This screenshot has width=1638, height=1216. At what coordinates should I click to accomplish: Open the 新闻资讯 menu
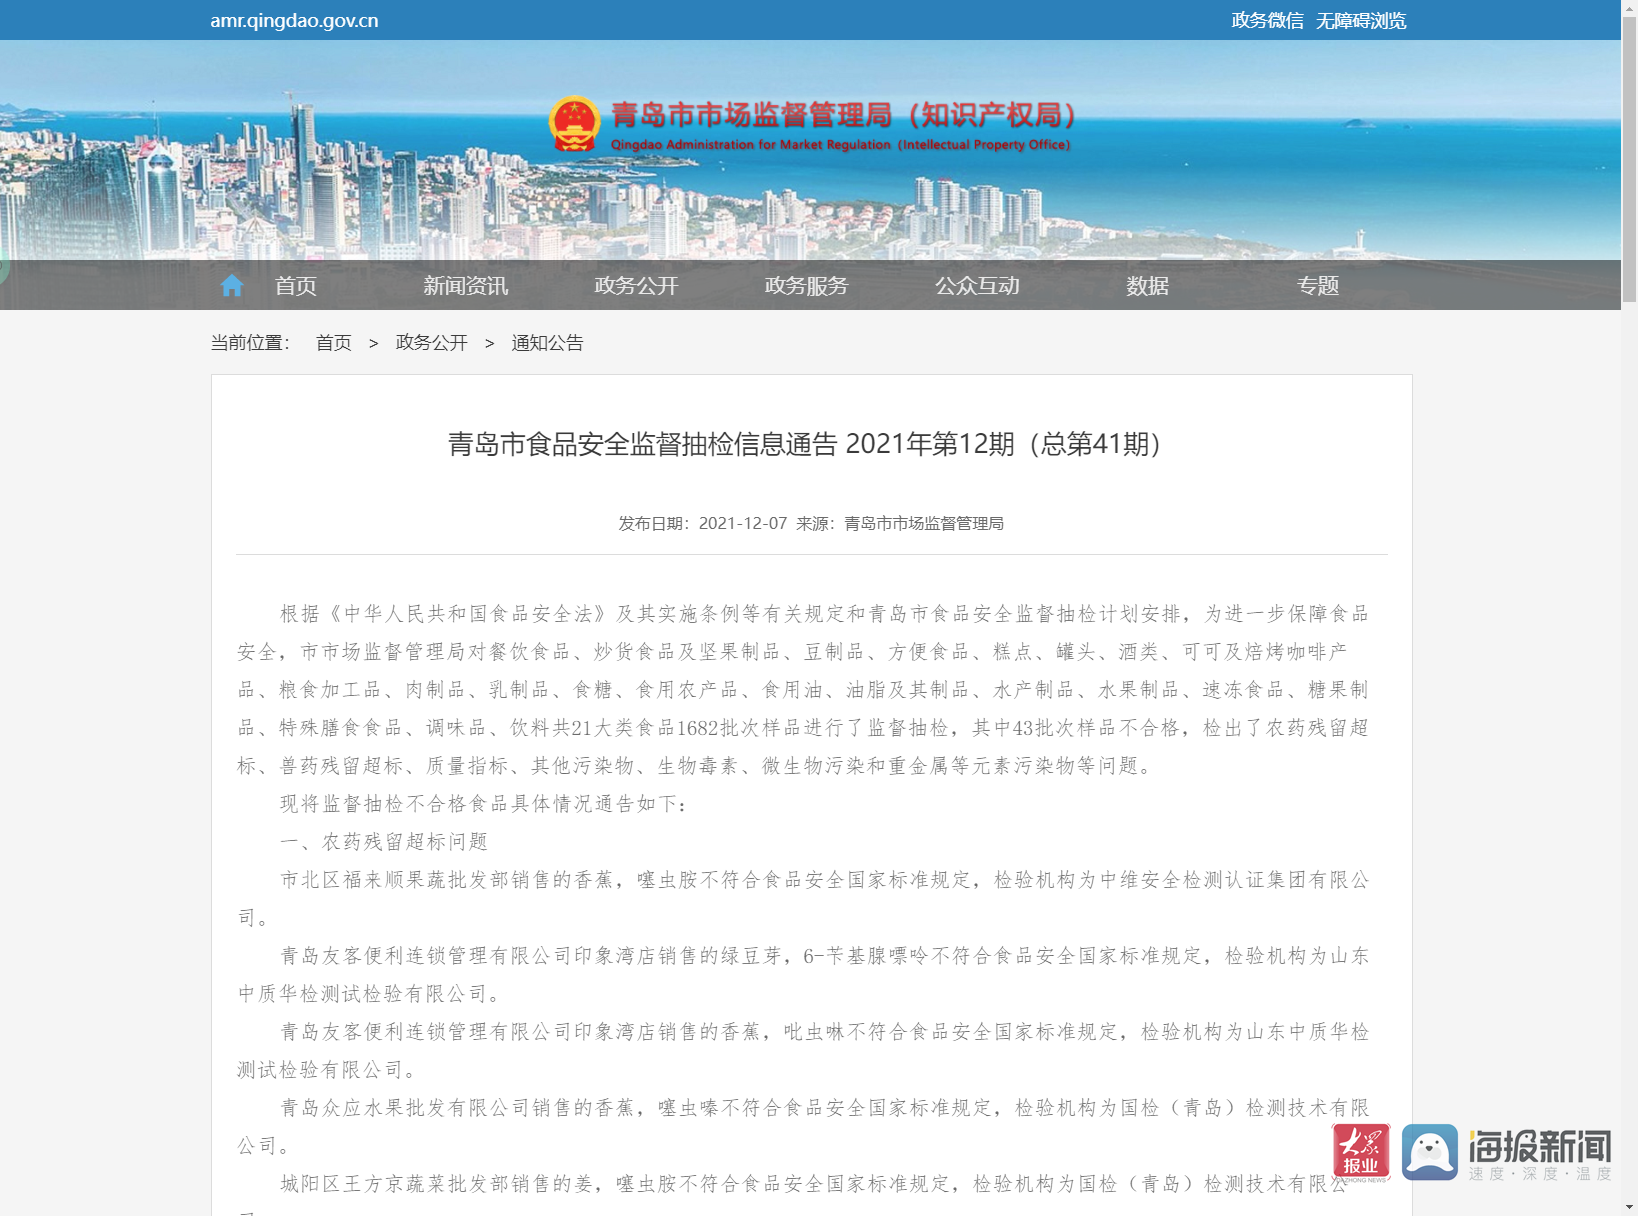(x=466, y=286)
